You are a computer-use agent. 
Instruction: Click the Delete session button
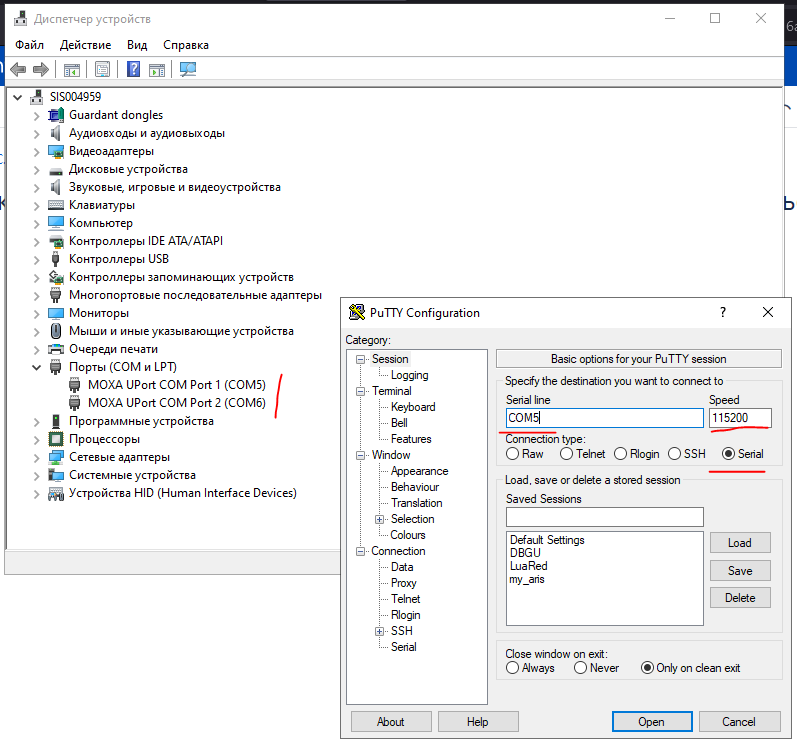click(x=740, y=598)
